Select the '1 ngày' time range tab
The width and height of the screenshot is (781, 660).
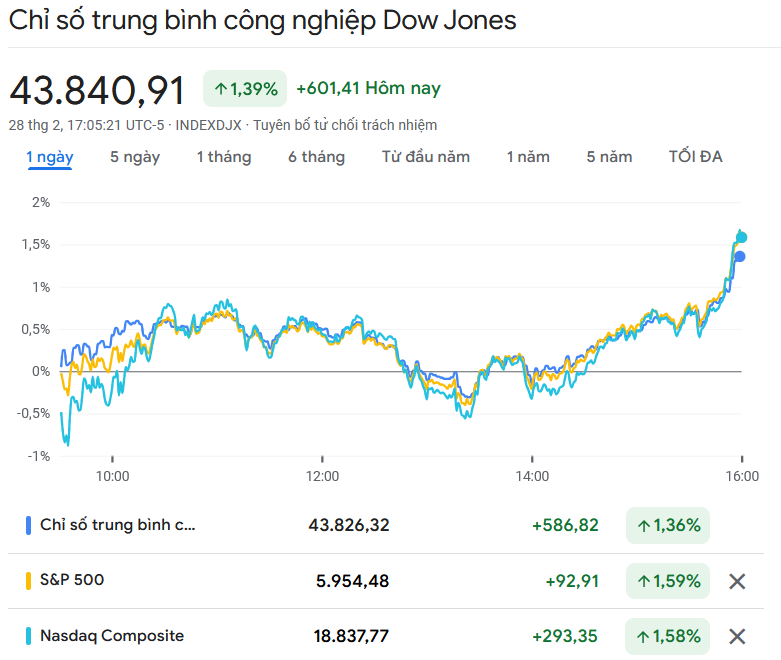[x=49, y=157]
